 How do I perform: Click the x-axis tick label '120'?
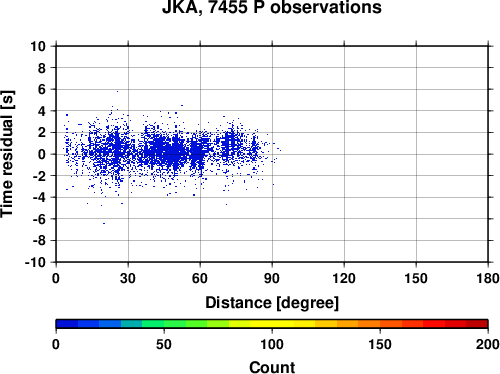coord(344,278)
